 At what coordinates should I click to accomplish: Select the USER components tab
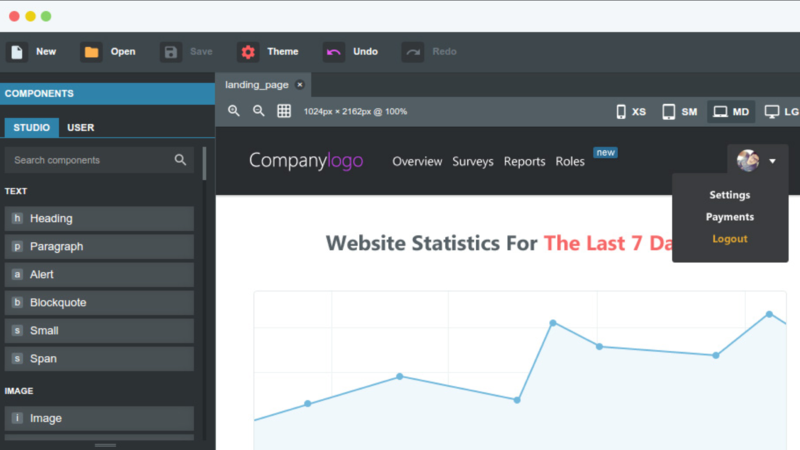(81, 128)
